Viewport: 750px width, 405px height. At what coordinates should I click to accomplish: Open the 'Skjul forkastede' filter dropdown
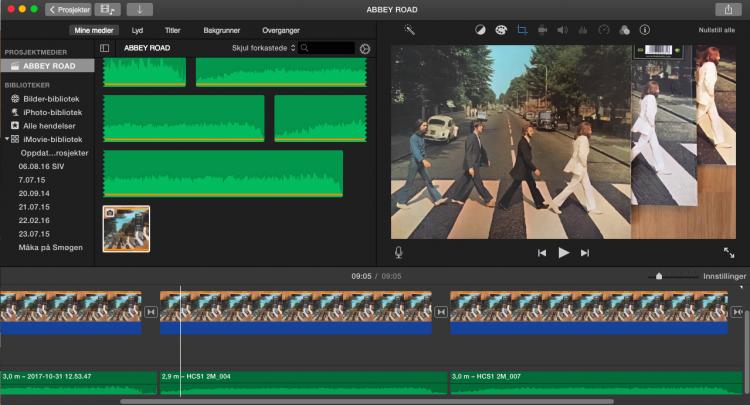coord(263,48)
